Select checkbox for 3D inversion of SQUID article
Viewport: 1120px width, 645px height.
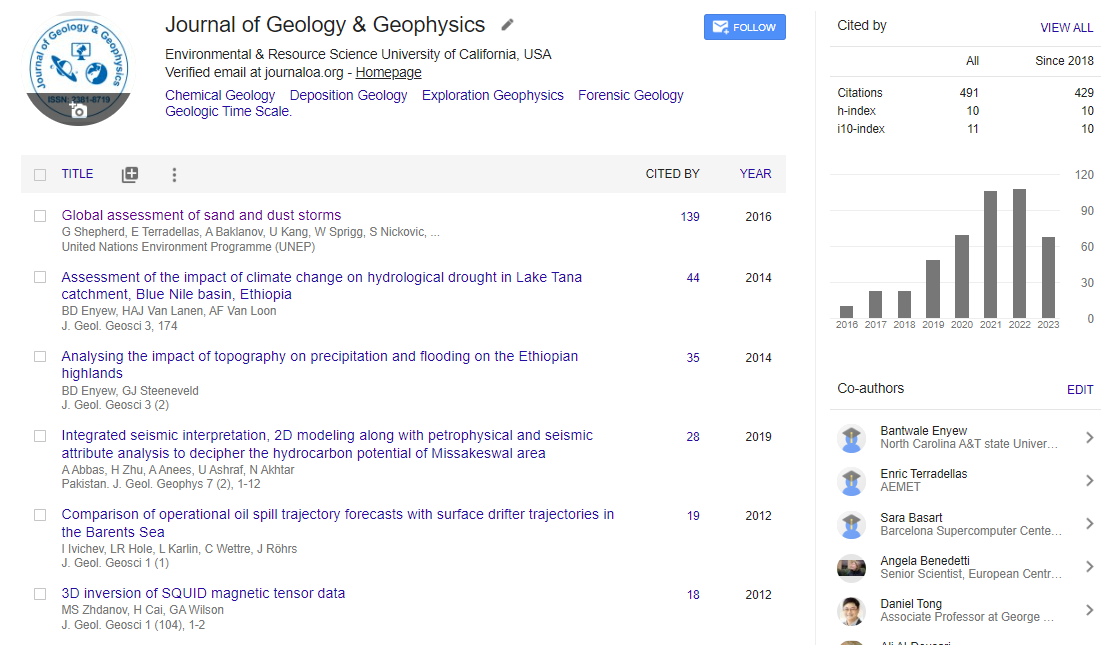click(40, 594)
